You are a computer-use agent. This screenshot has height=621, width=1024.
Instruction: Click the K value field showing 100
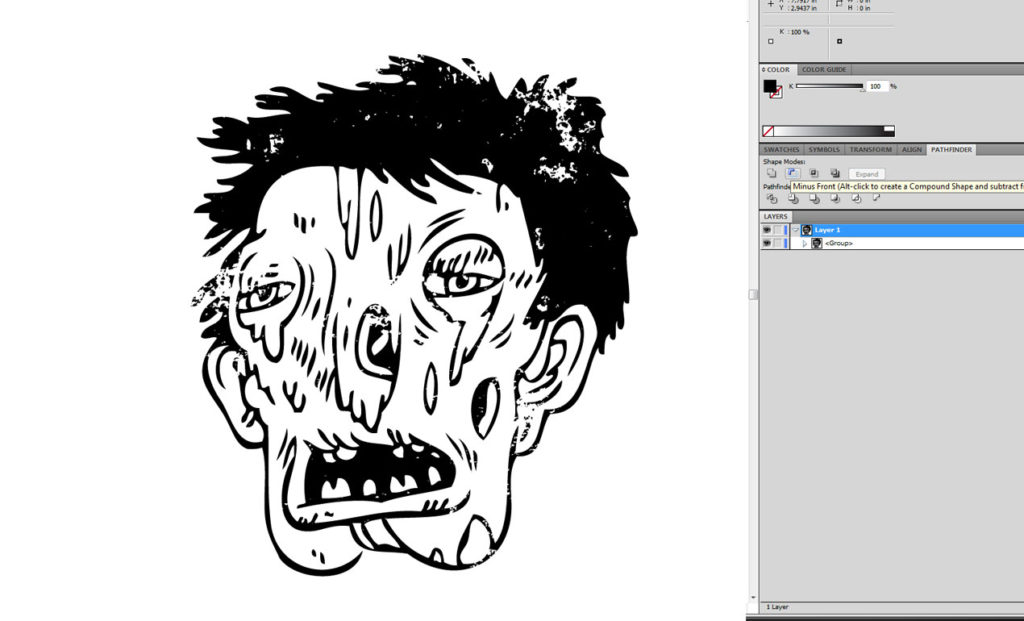[x=876, y=86]
